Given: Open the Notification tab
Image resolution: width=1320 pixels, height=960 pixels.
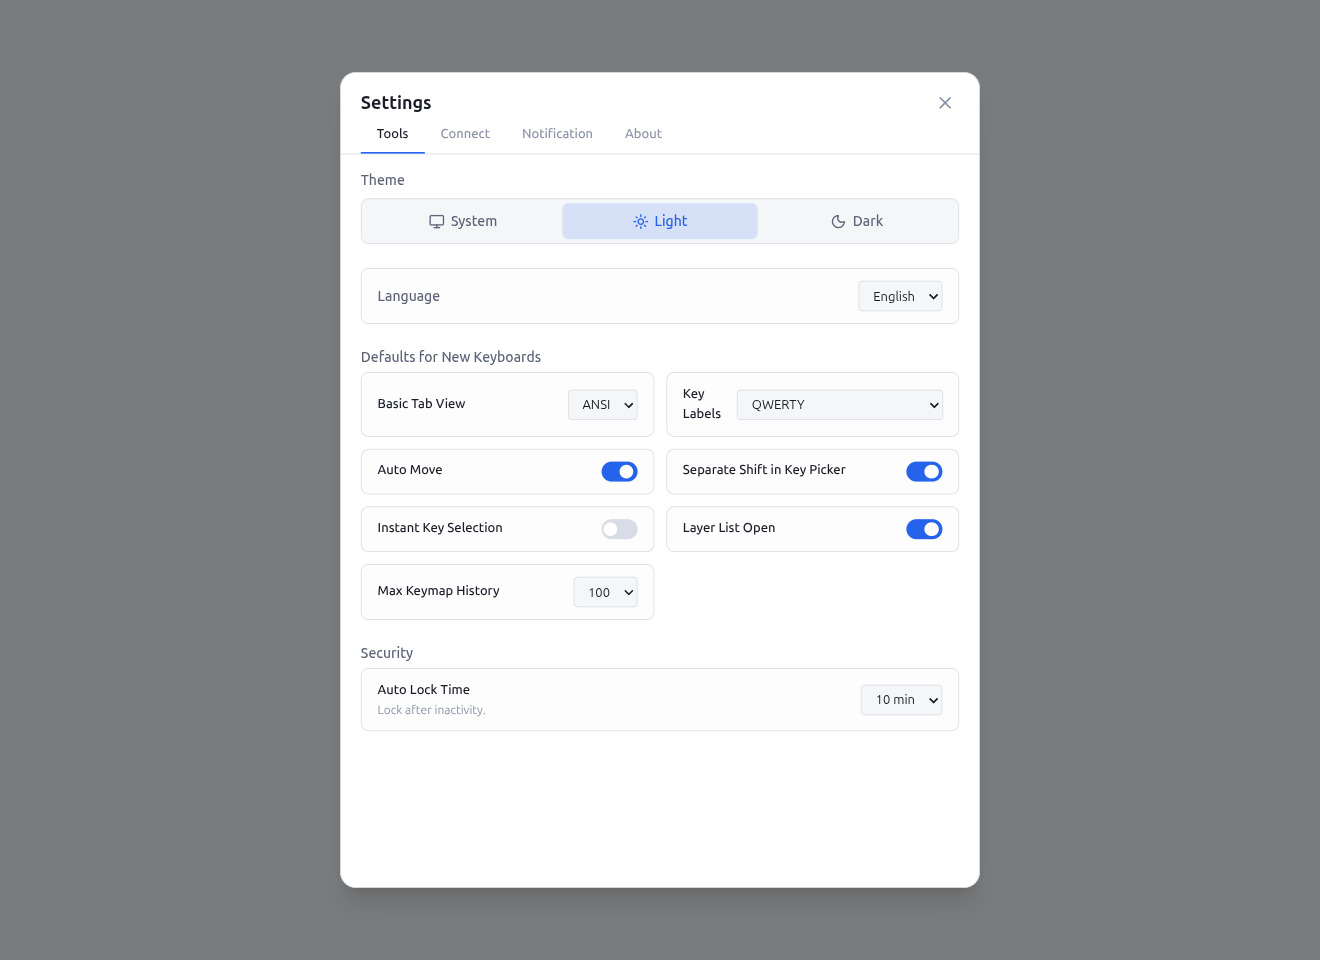Looking at the screenshot, I should tap(557, 133).
